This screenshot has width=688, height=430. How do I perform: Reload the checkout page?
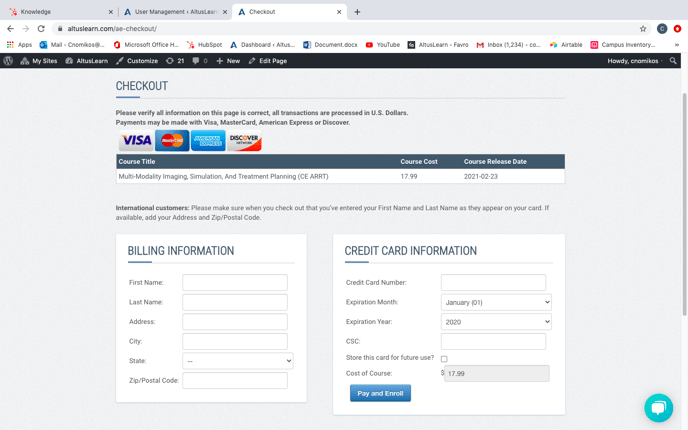[x=41, y=29]
